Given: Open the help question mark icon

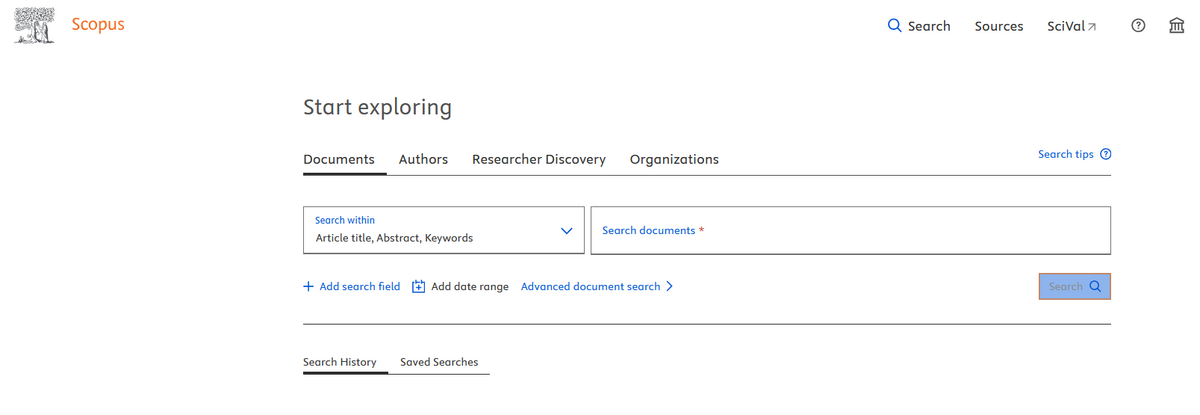Looking at the screenshot, I should (x=1138, y=26).
